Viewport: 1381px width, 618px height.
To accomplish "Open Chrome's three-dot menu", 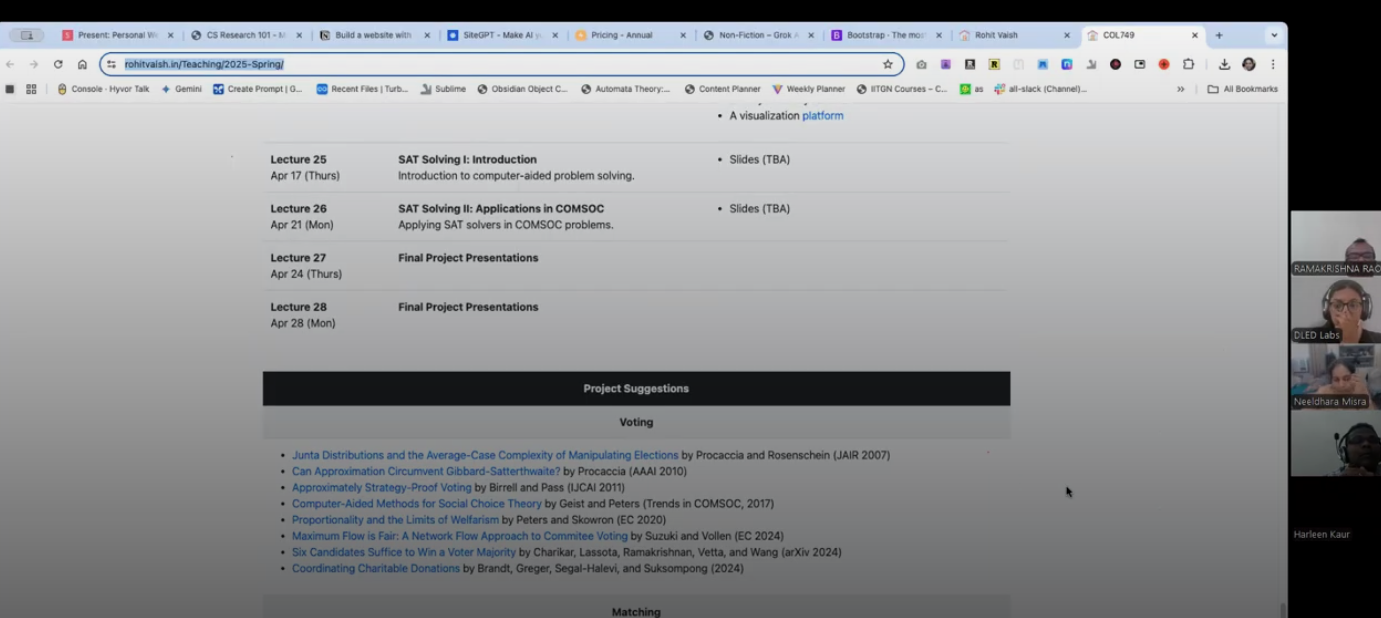I will click(x=1272, y=64).
